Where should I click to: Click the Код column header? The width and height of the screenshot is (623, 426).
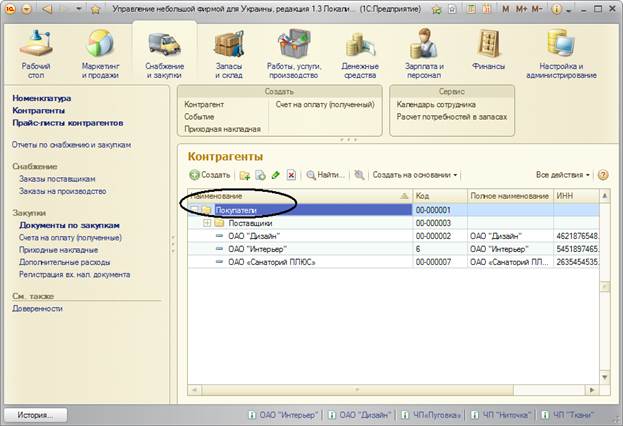coord(440,196)
